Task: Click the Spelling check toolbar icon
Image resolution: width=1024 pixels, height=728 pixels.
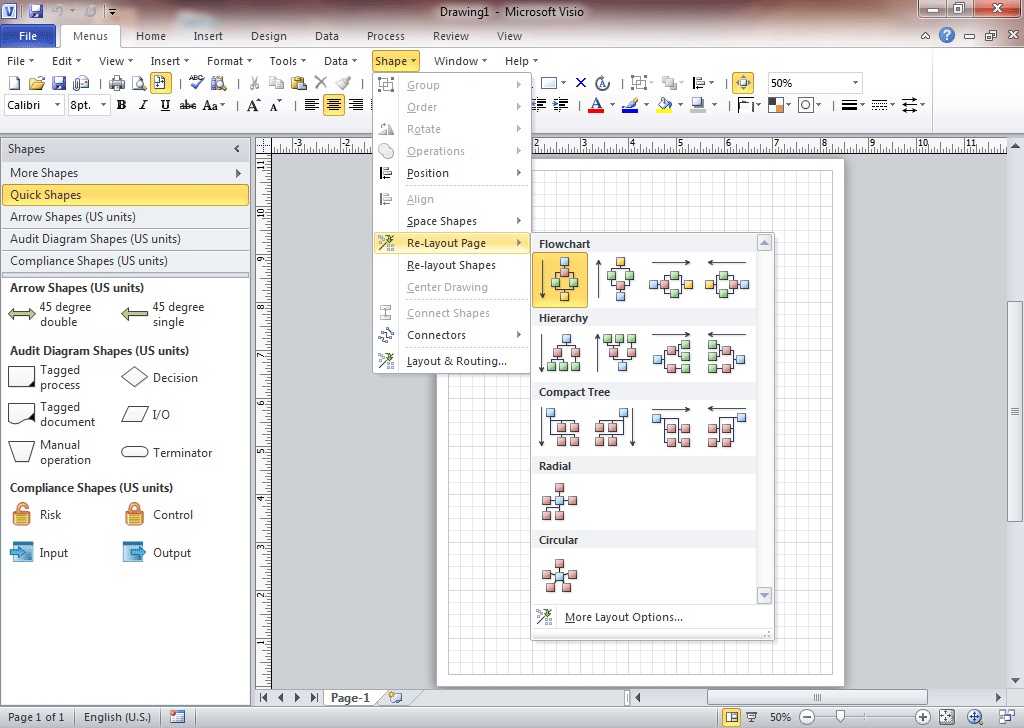Action: [x=197, y=83]
